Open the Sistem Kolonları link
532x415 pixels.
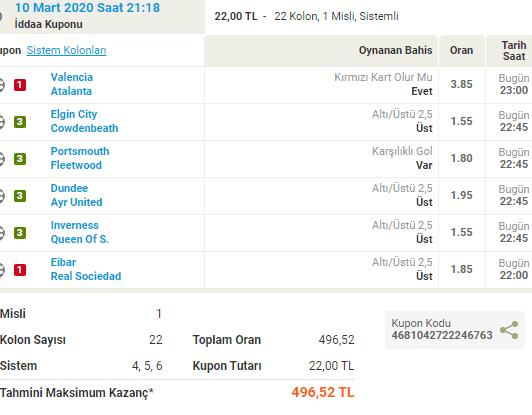[x=66, y=50]
